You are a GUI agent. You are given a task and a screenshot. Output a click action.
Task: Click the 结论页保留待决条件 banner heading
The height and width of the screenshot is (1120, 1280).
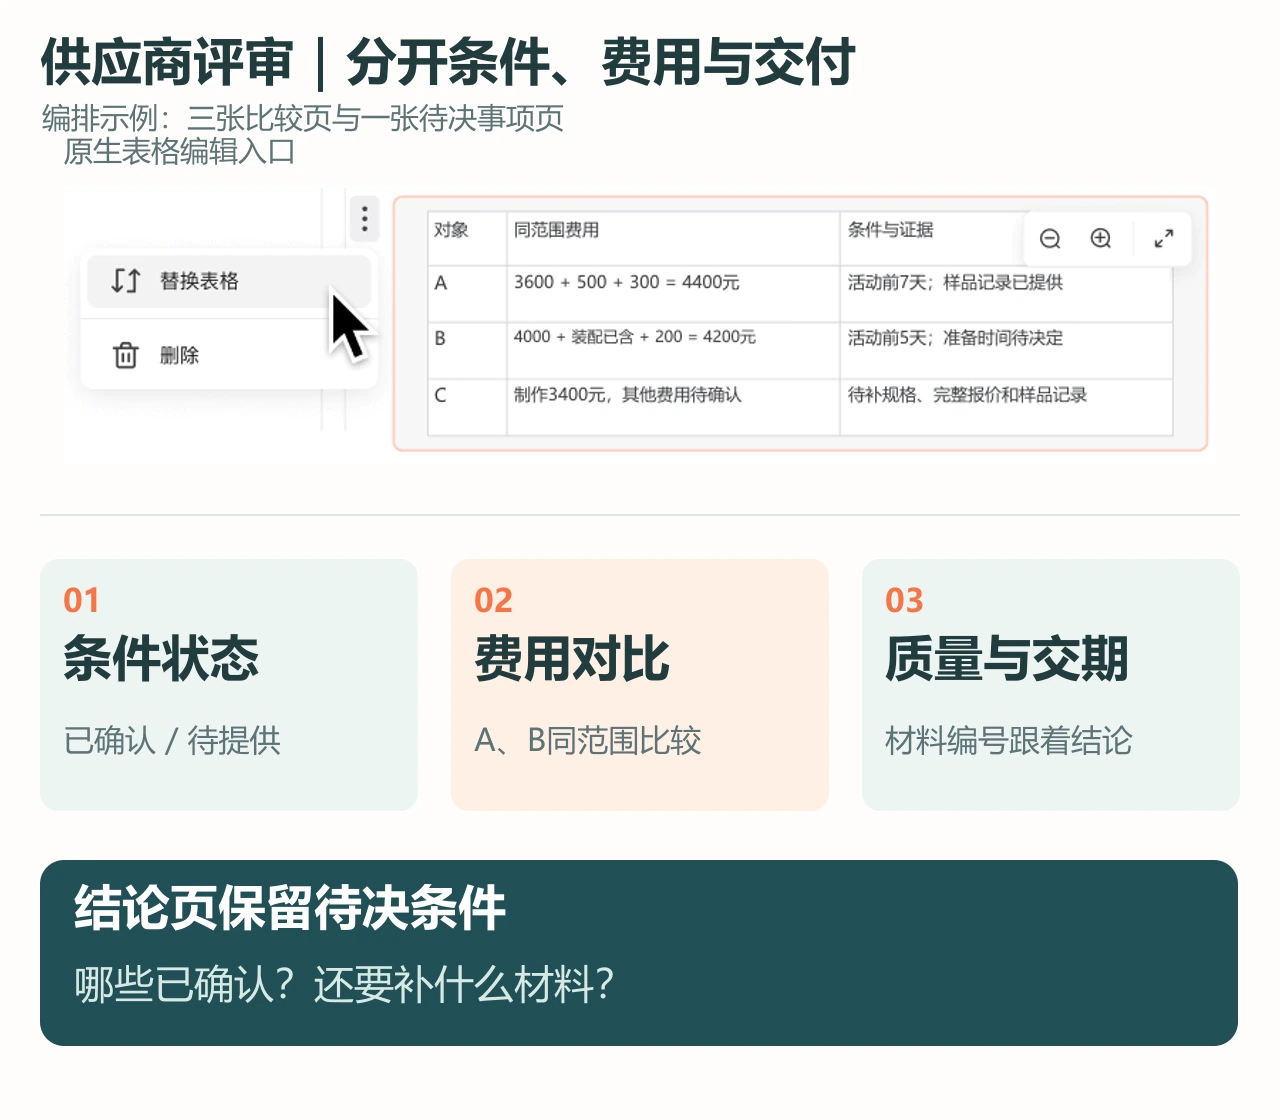(290, 908)
